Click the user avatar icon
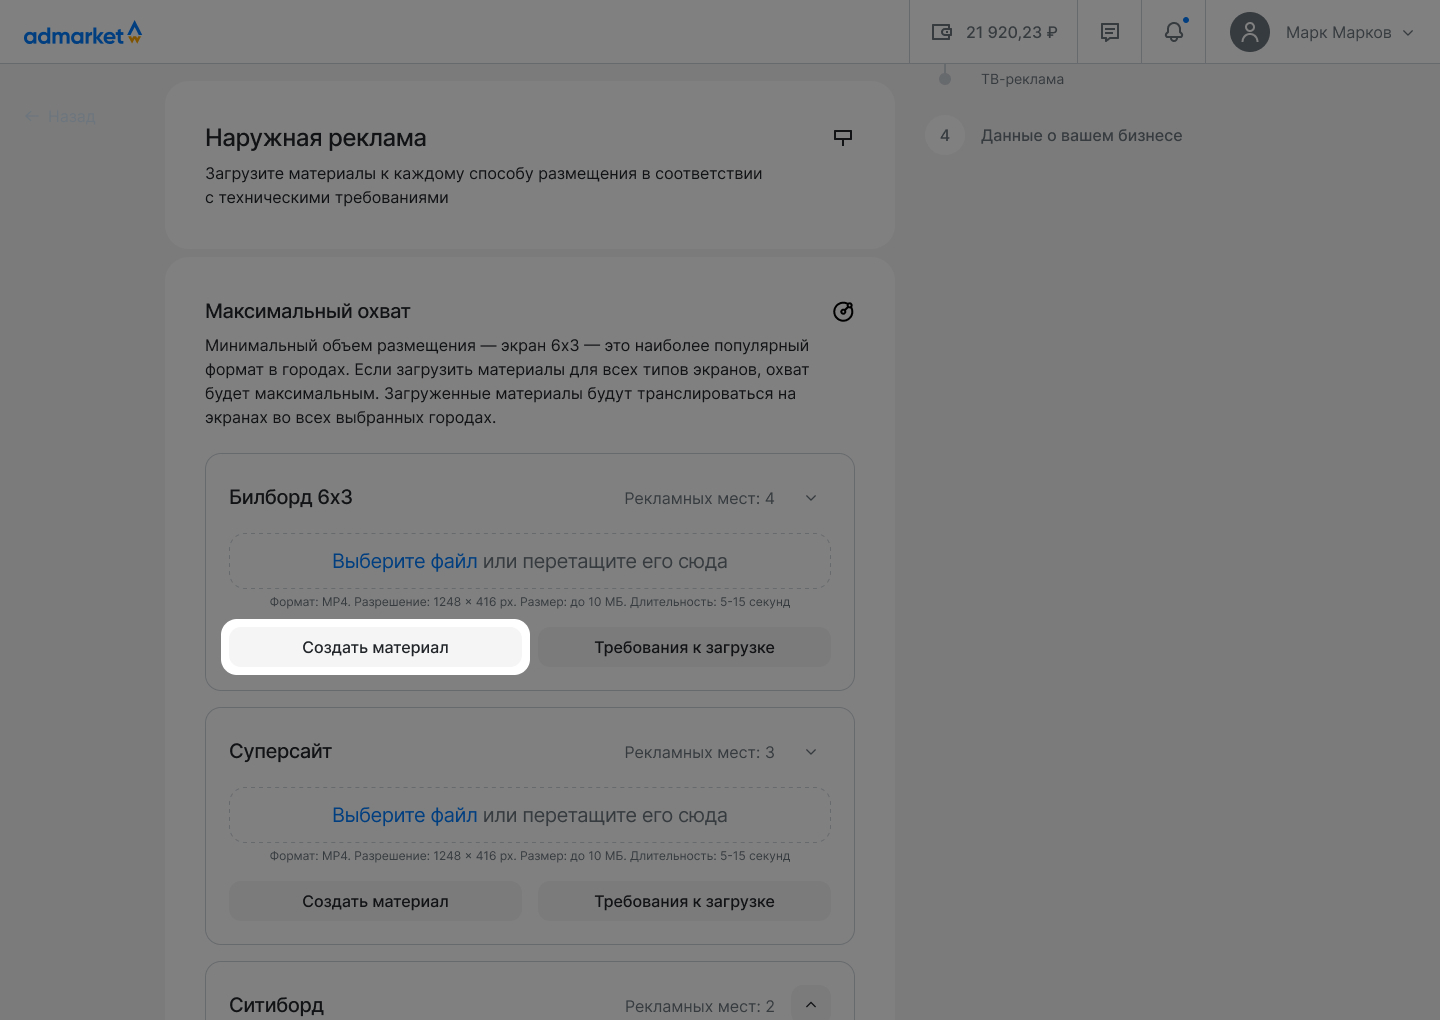This screenshot has width=1440, height=1020. [1250, 32]
